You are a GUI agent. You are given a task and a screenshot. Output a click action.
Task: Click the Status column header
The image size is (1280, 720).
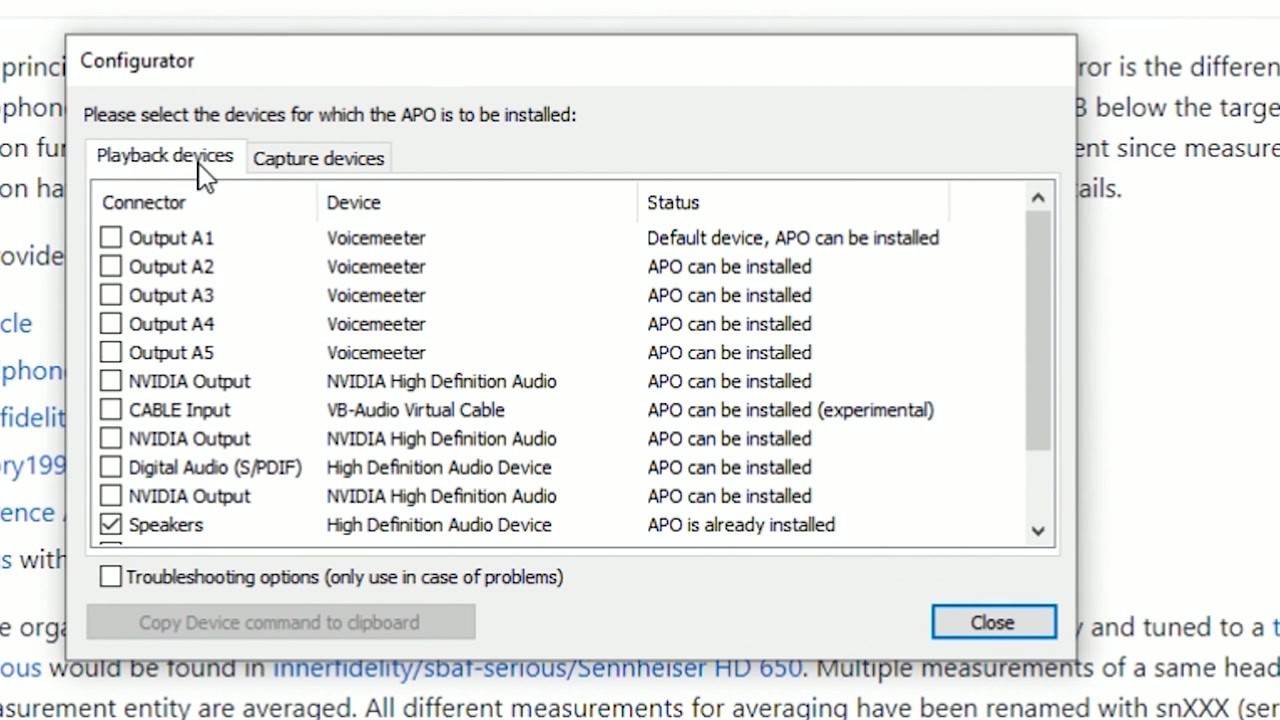(x=672, y=202)
